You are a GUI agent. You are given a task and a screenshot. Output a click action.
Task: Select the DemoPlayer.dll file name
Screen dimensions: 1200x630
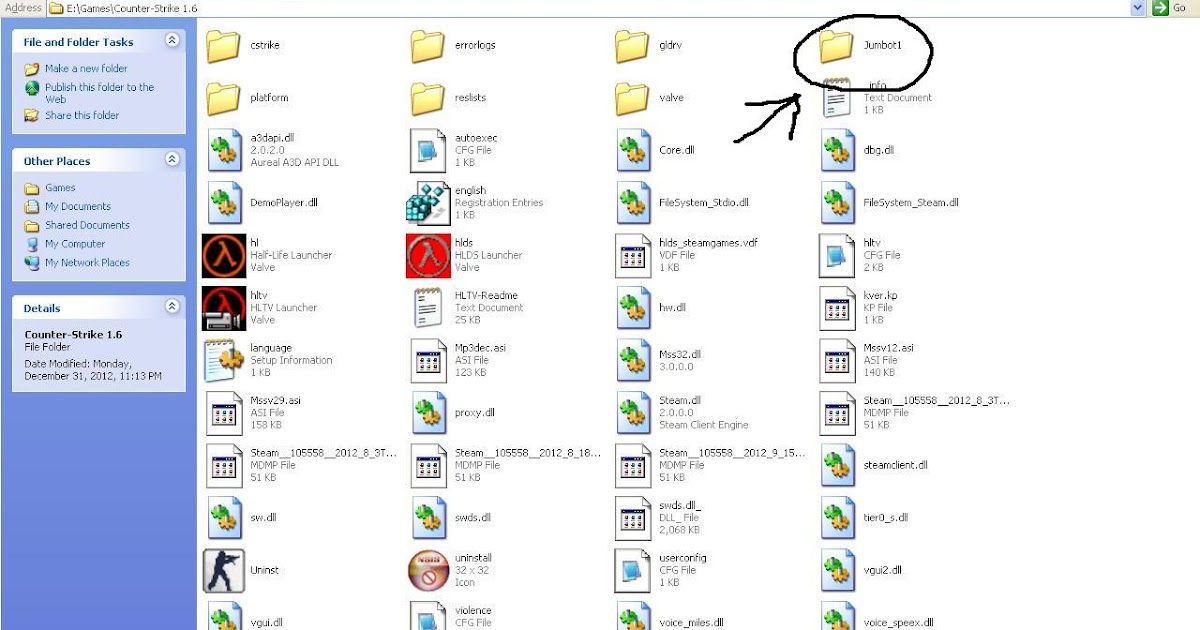point(283,203)
